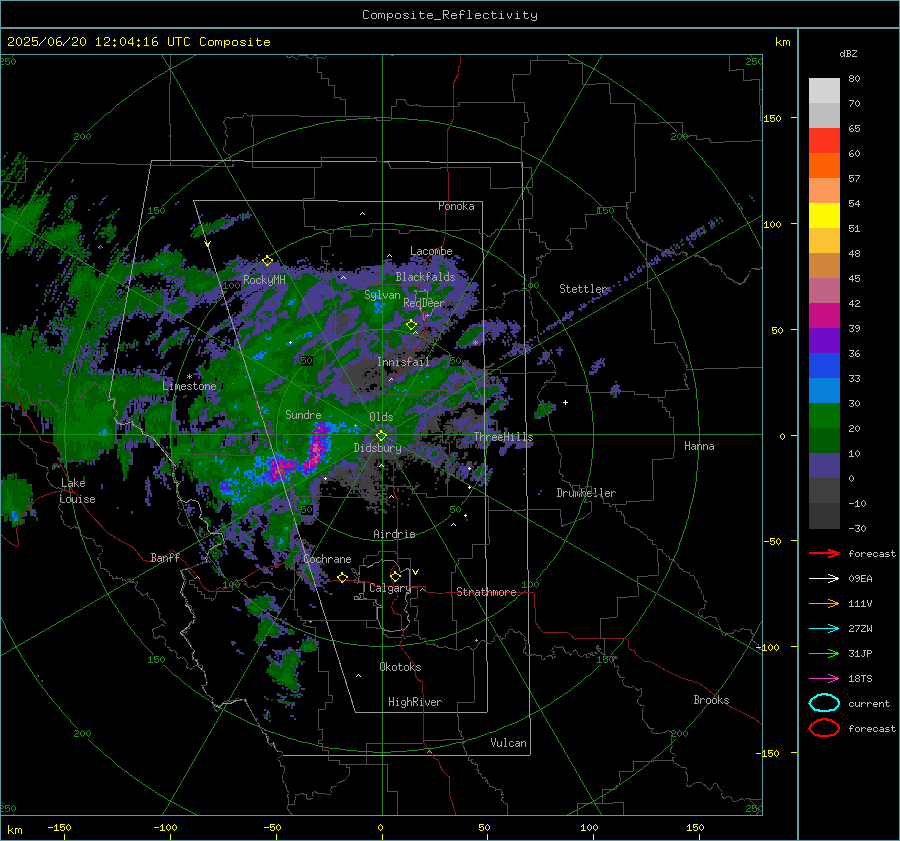Screen dimensions: 900x841
Task: Click the Calgary city label
Action: coord(390,588)
